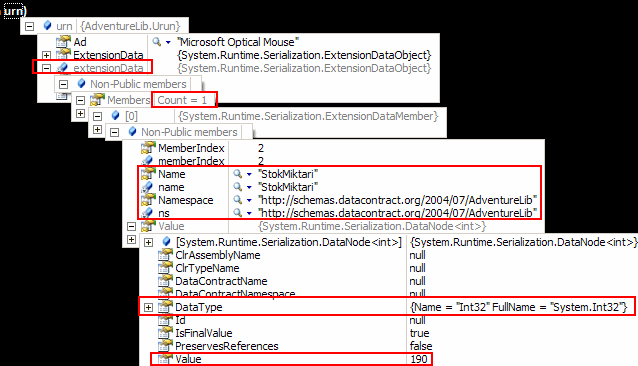Select the ExtensionData ExtensionDataObject value

click(x=304, y=55)
